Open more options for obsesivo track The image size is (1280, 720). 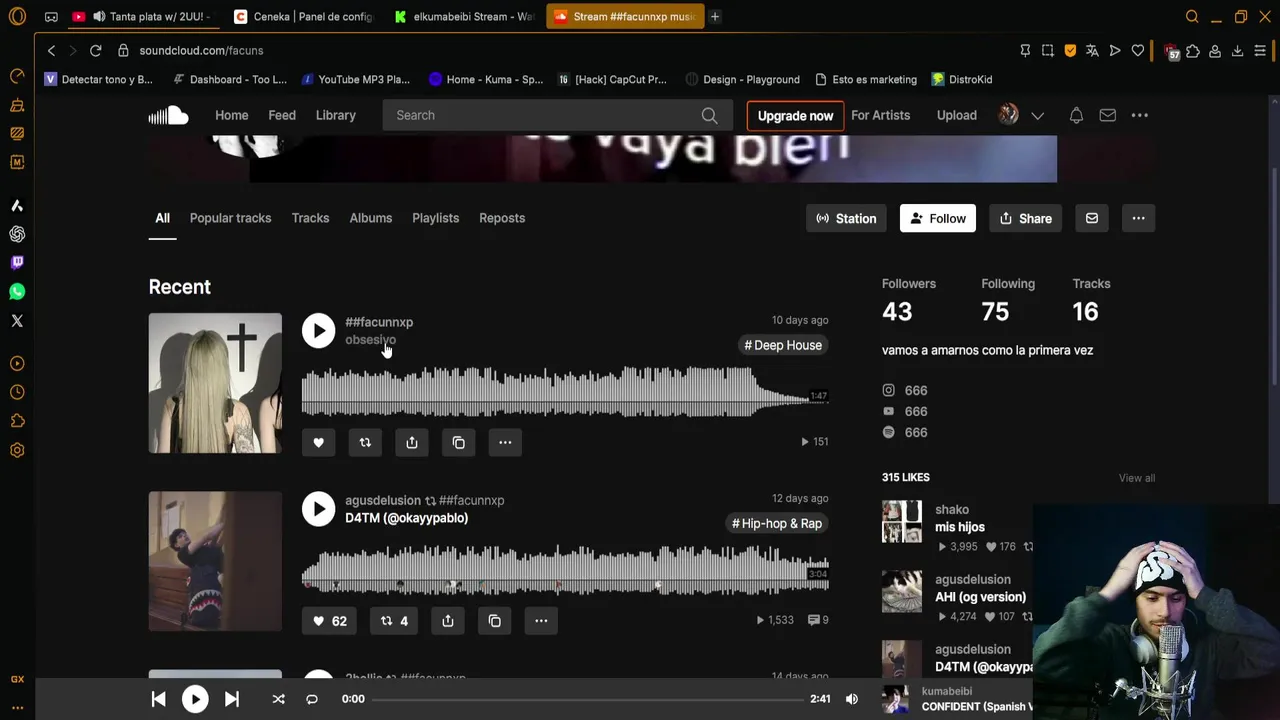505,442
